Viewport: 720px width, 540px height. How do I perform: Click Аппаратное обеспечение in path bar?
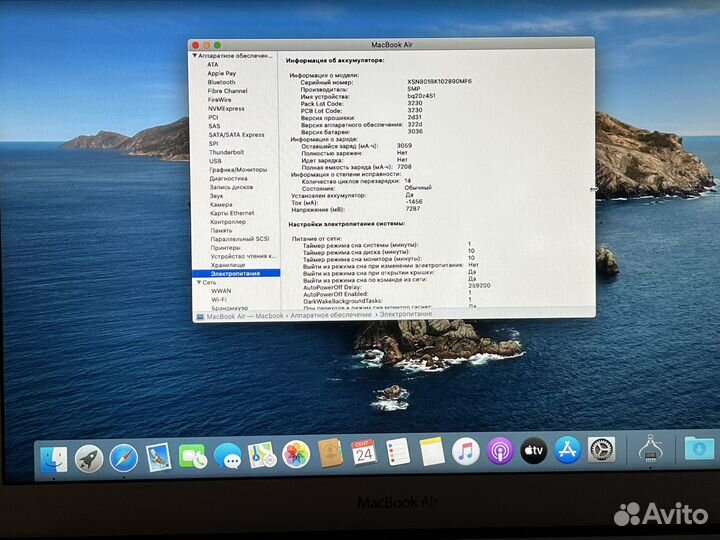click(x=331, y=315)
